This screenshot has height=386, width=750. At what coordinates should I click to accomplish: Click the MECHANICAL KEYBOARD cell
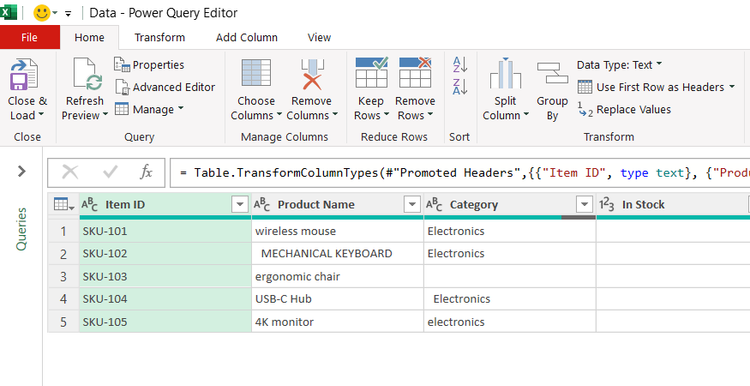point(337,254)
